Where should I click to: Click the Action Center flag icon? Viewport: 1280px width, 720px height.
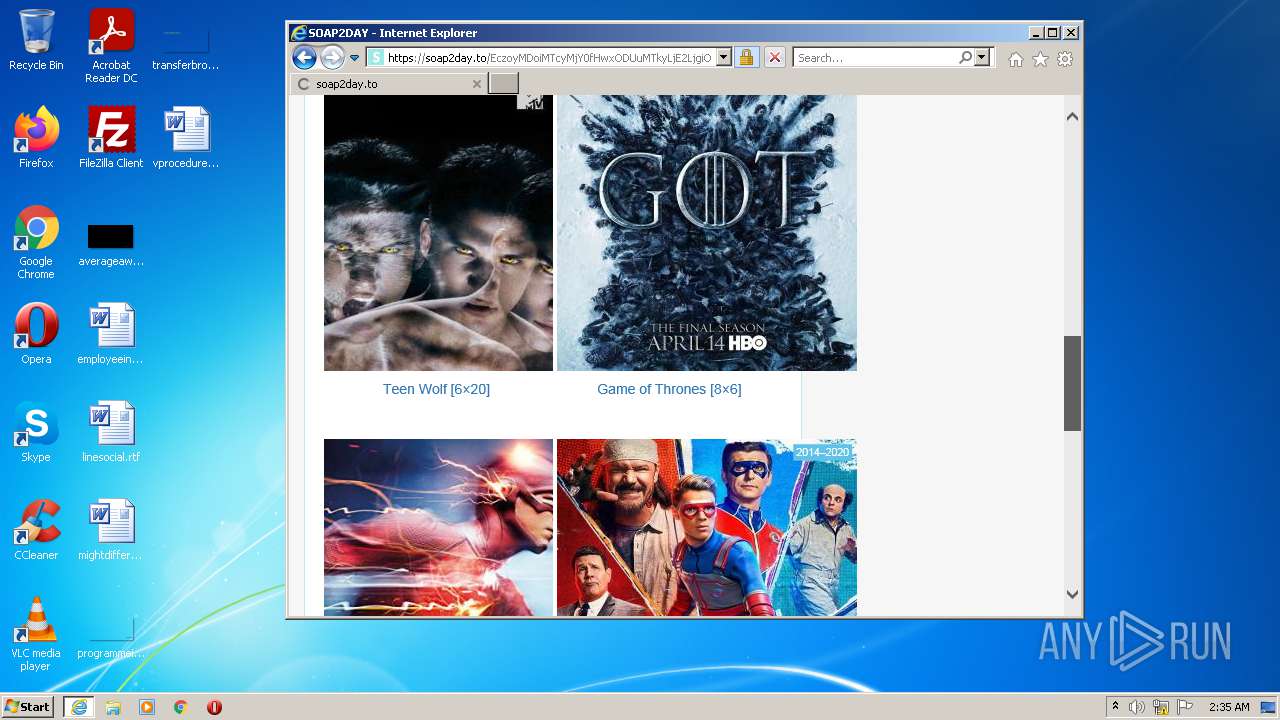tap(1185, 707)
